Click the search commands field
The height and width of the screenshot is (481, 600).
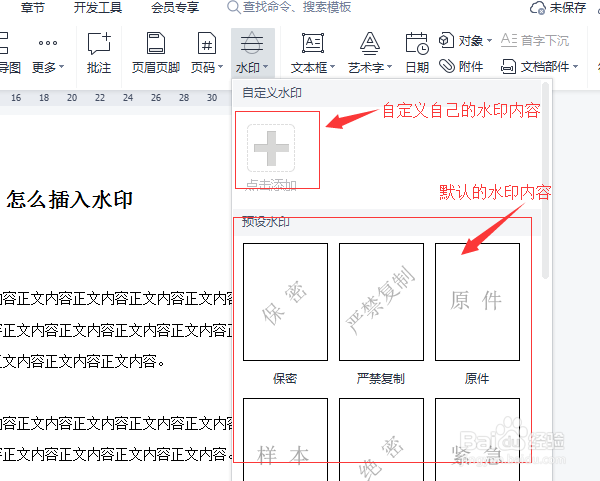click(x=289, y=7)
